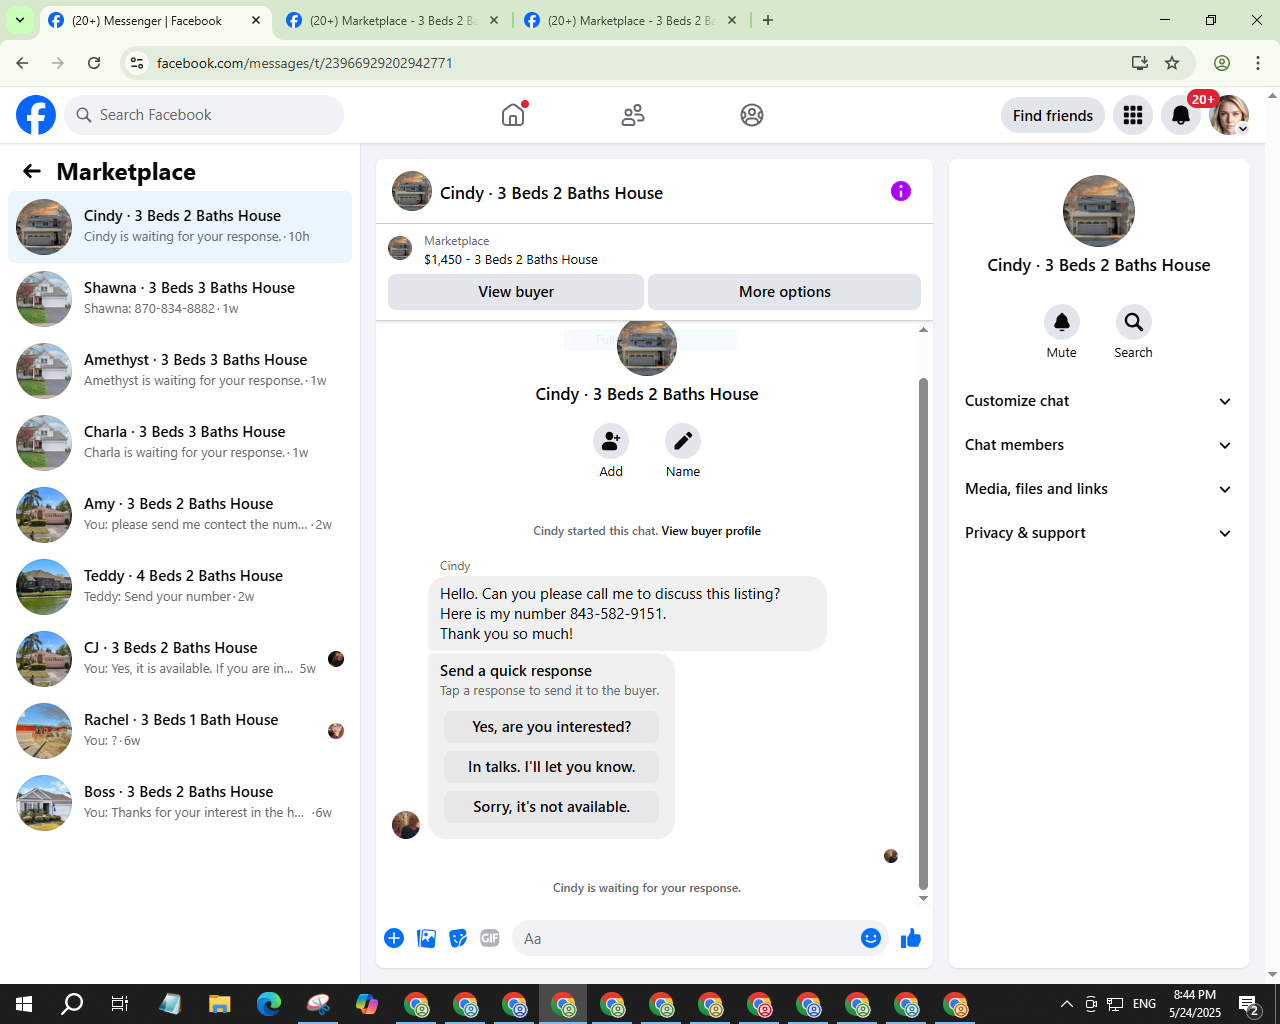Click the ENG language indicator

click(x=1145, y=1004)
